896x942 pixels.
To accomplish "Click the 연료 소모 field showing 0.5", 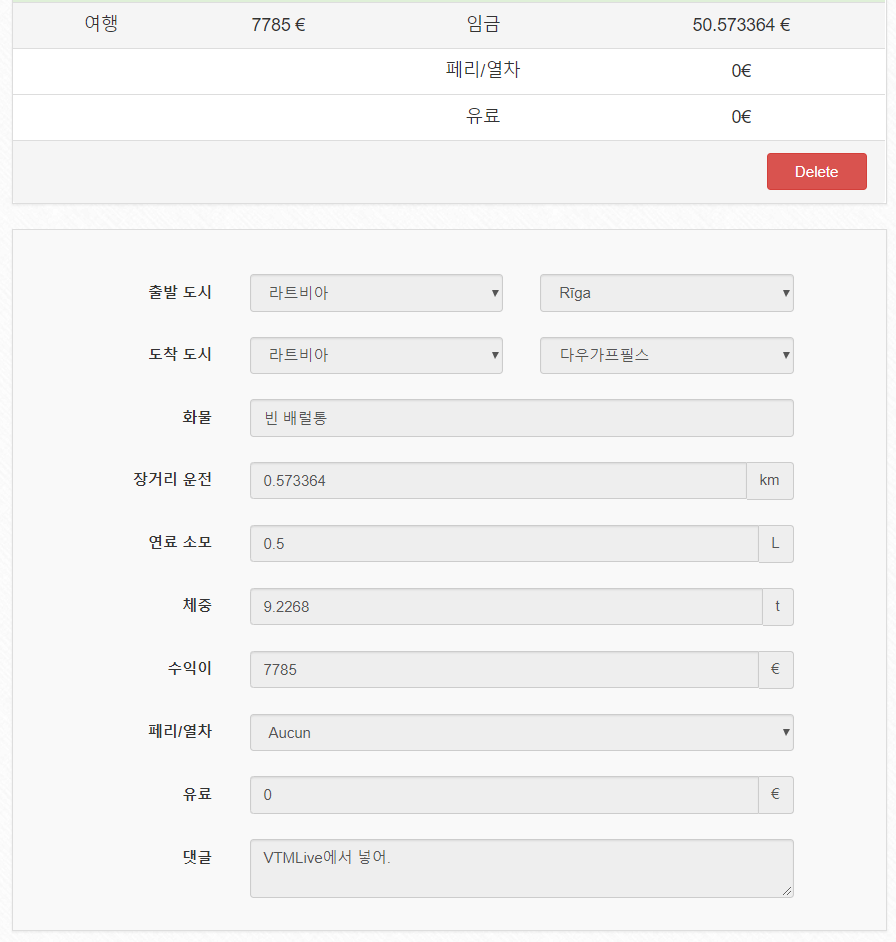I will tap(504, 544).
